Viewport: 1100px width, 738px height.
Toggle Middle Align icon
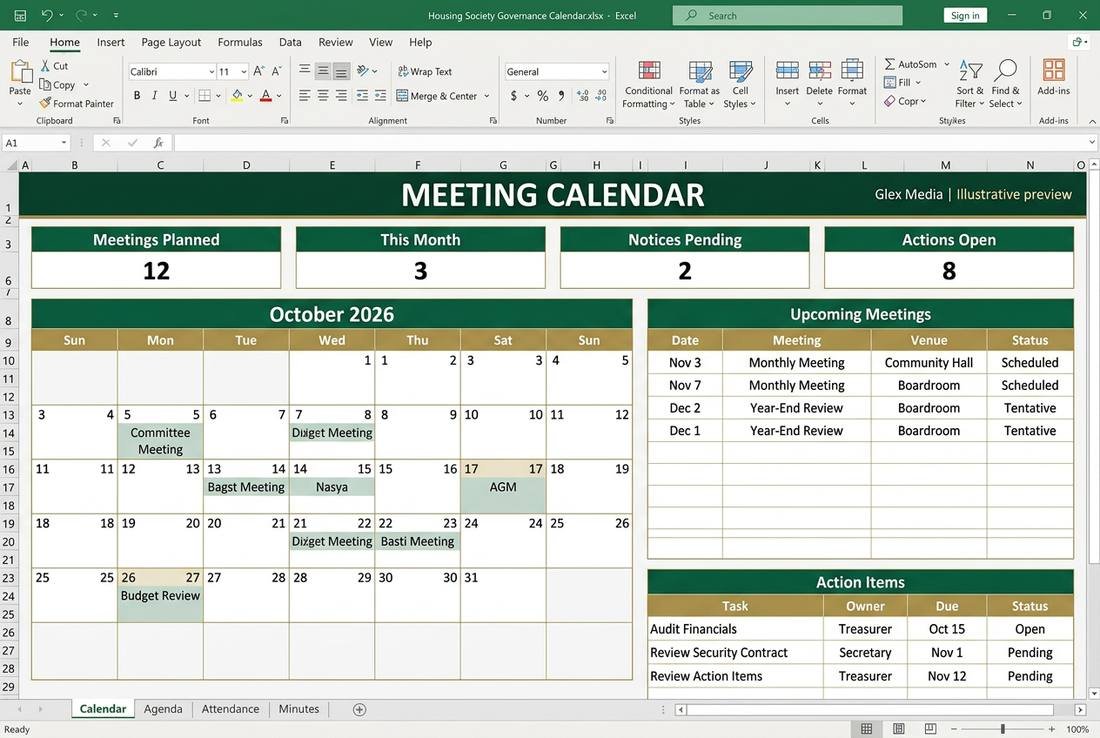click(323, 71)
